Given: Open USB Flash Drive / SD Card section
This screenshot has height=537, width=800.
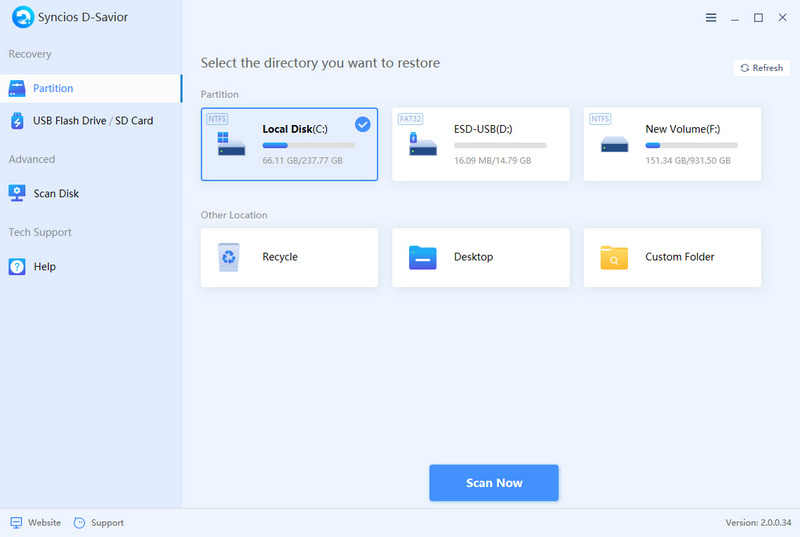Looking at the screenshot, I should coord(92,121).
